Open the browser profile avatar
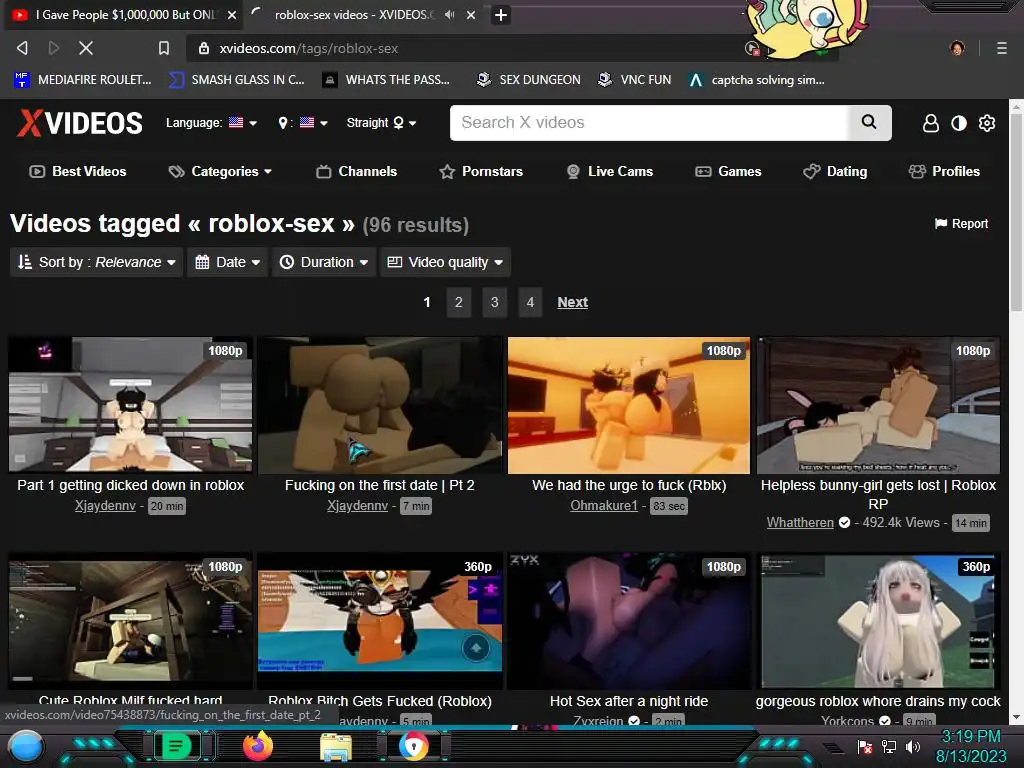This screenshot has height=768, width=1024. click(x=957, y=48)
